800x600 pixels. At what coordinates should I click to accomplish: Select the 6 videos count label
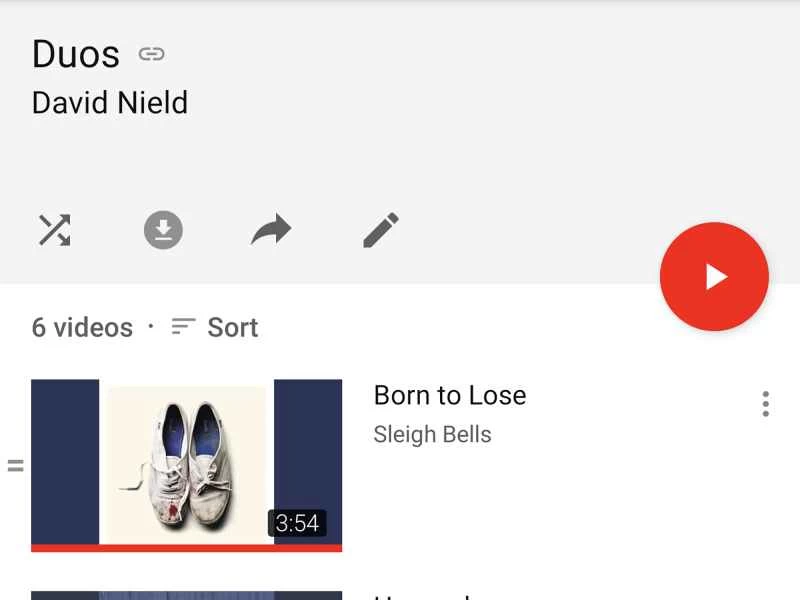click(x=82, y=326)
